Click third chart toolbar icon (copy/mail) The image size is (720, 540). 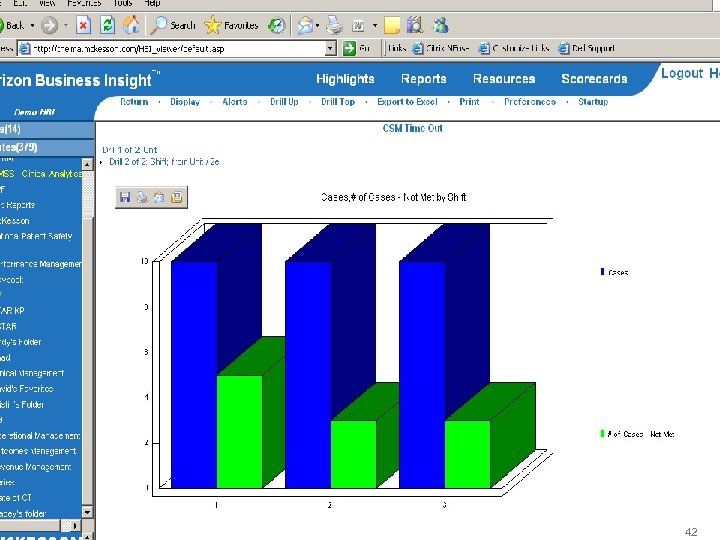pos(159,197)
